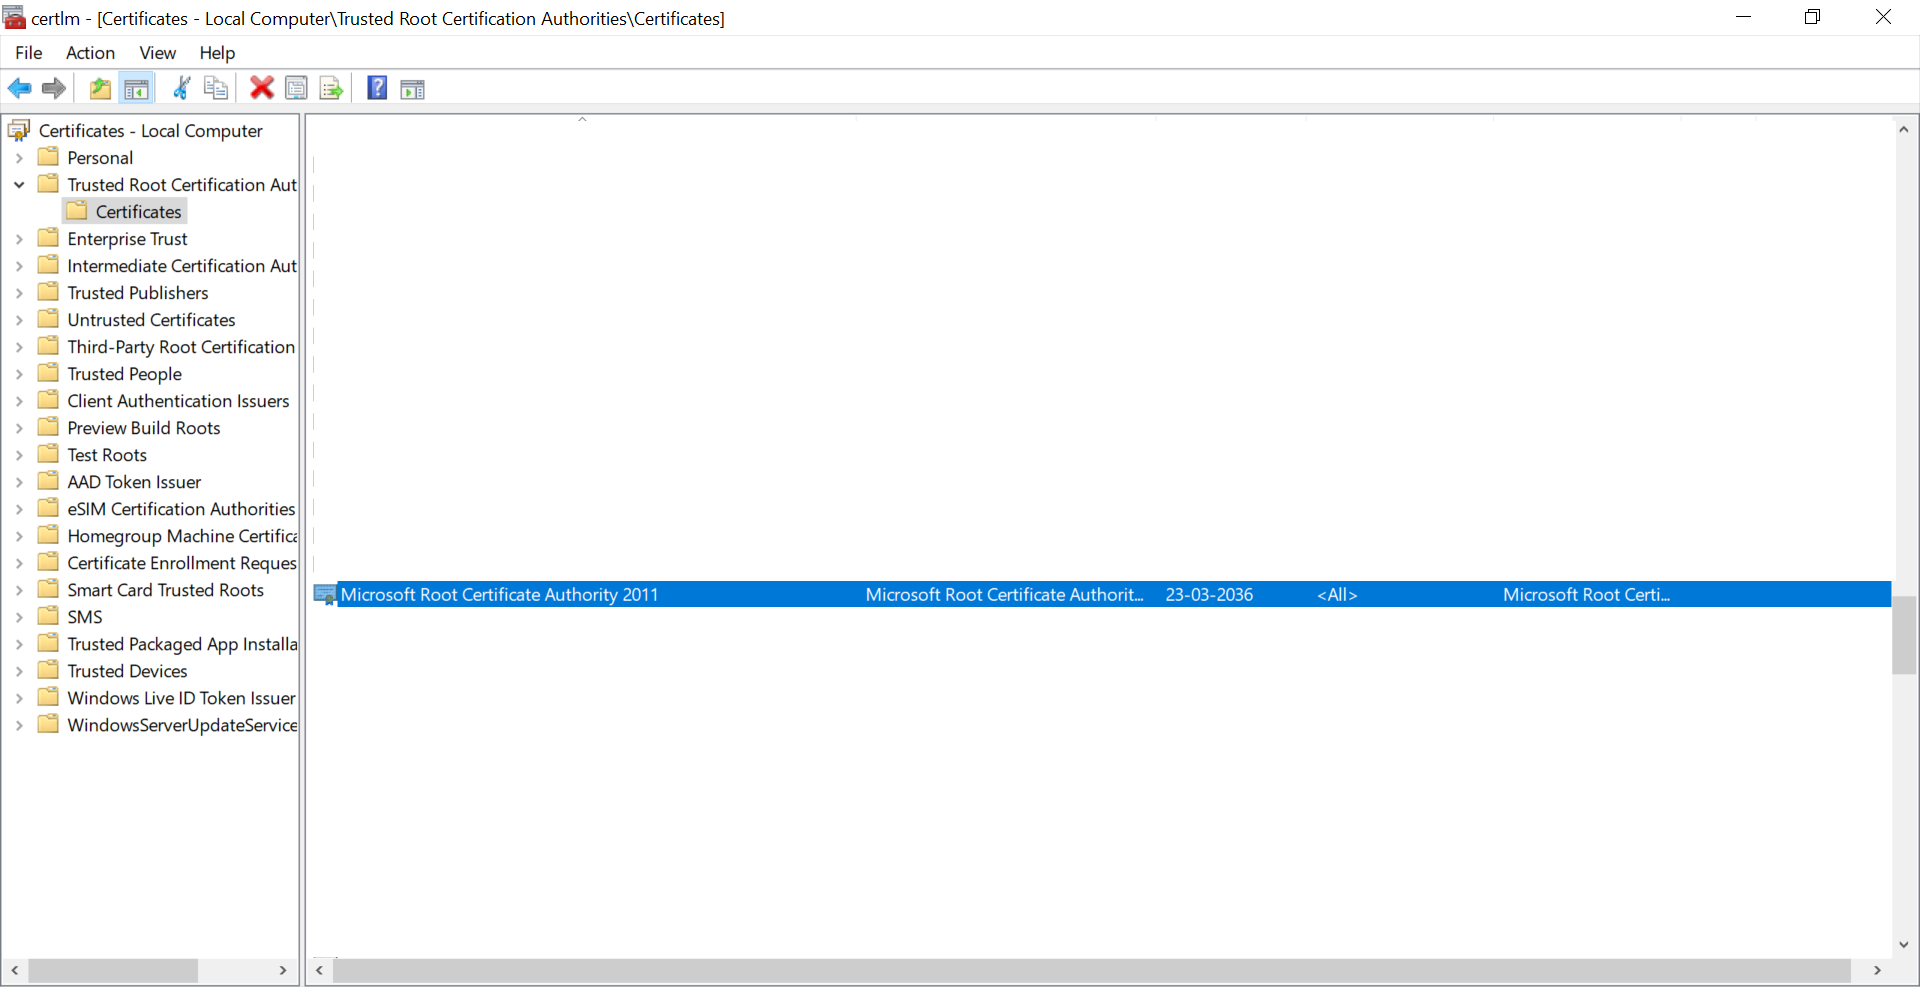The width and height of the screenshot is (1920, 987).
Task: Expand the Untrusted Certificates node
Action: pyautogui.click(x=19, y=320)
